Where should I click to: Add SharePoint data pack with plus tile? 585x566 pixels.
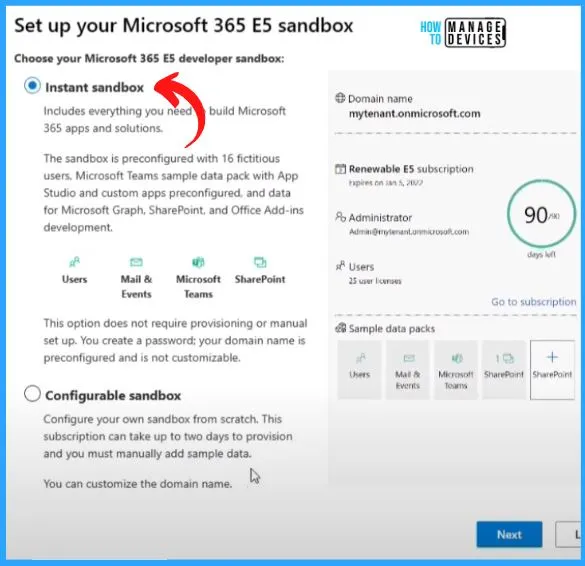552,370
